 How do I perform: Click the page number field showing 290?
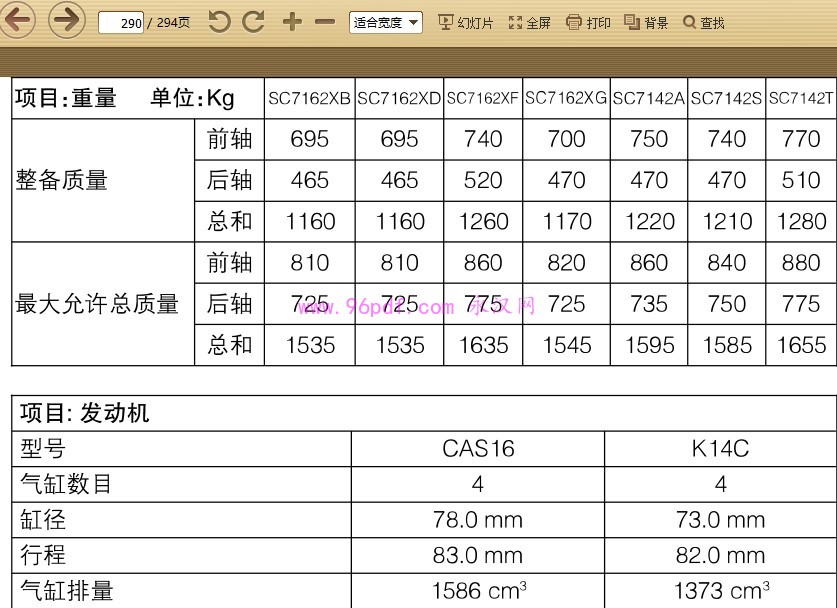click(121, 22)
